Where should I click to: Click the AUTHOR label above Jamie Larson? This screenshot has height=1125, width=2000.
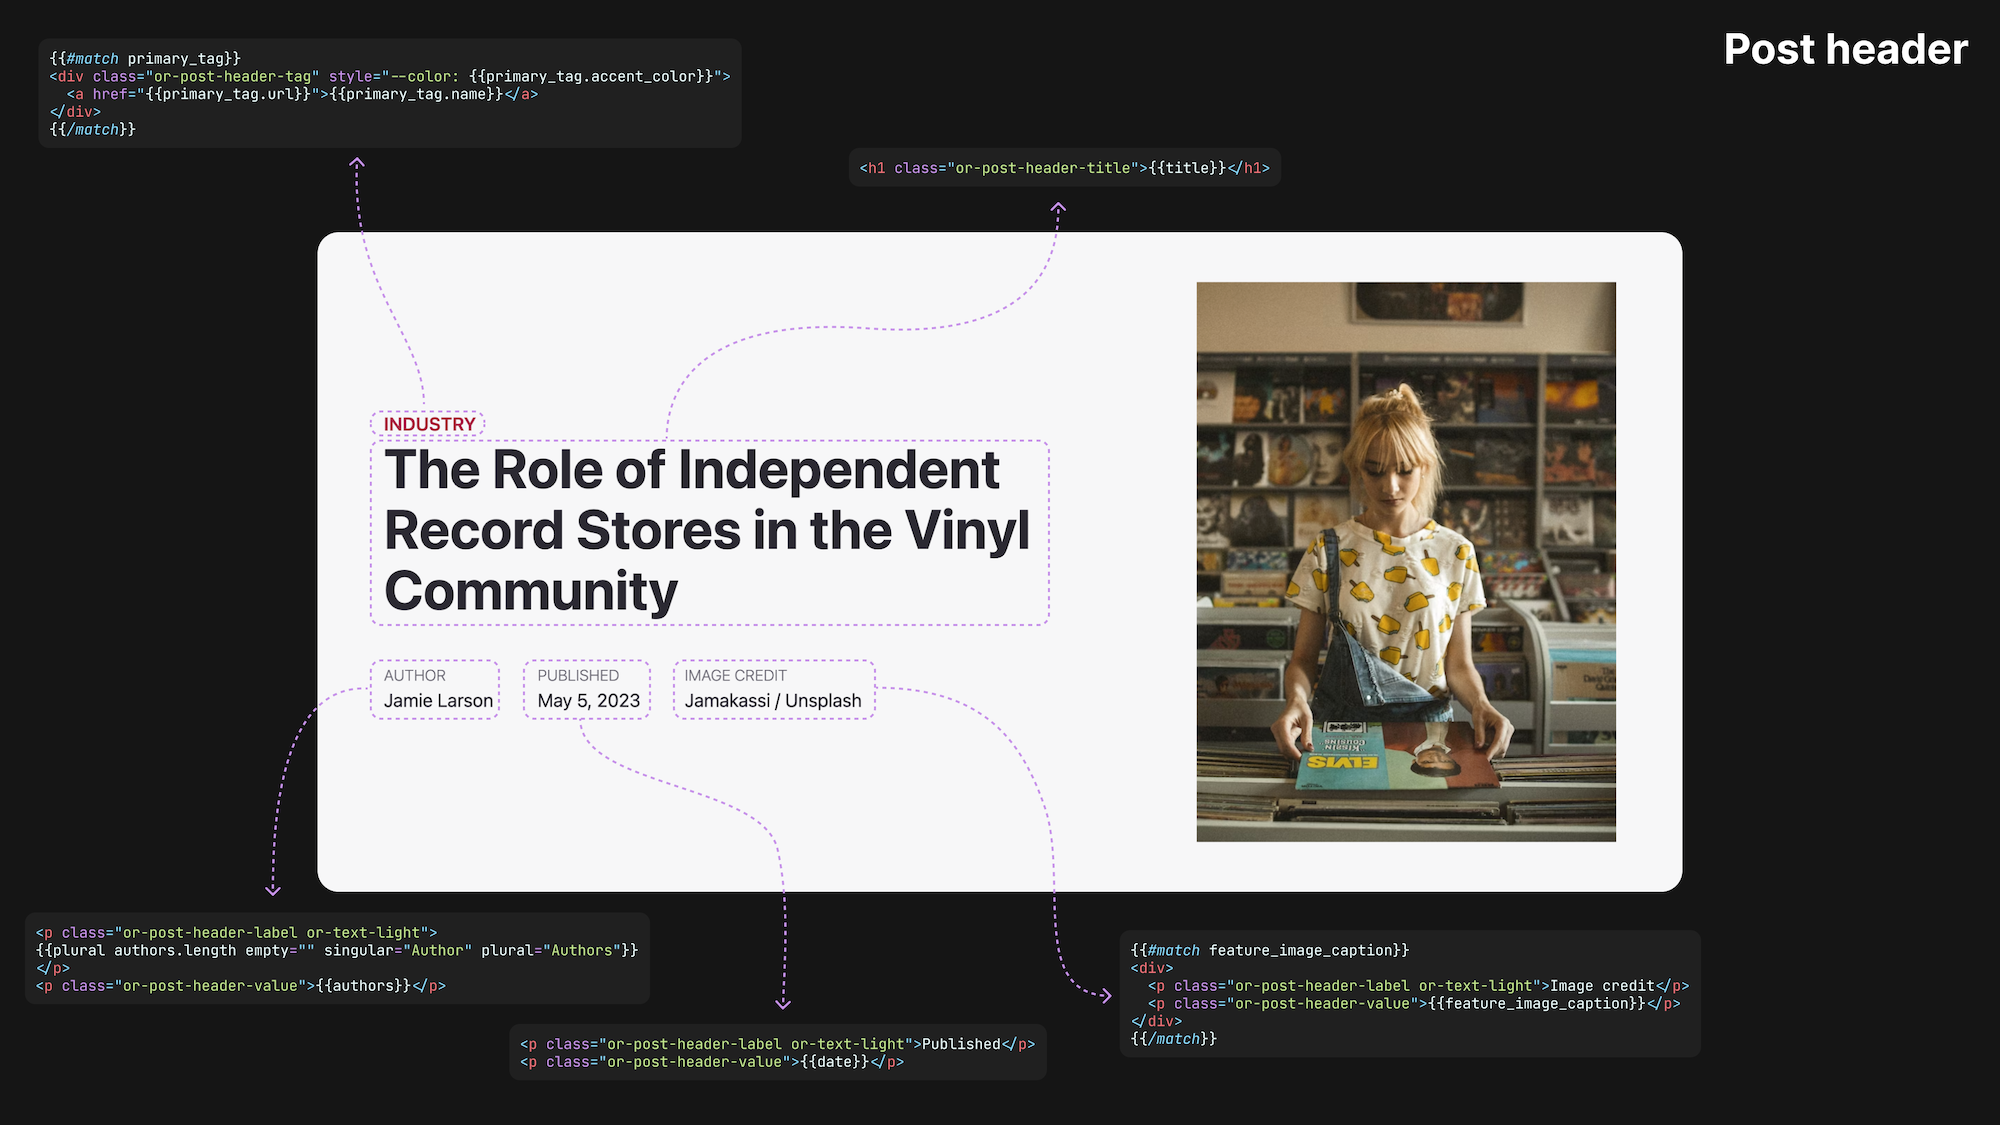[414, 675]
